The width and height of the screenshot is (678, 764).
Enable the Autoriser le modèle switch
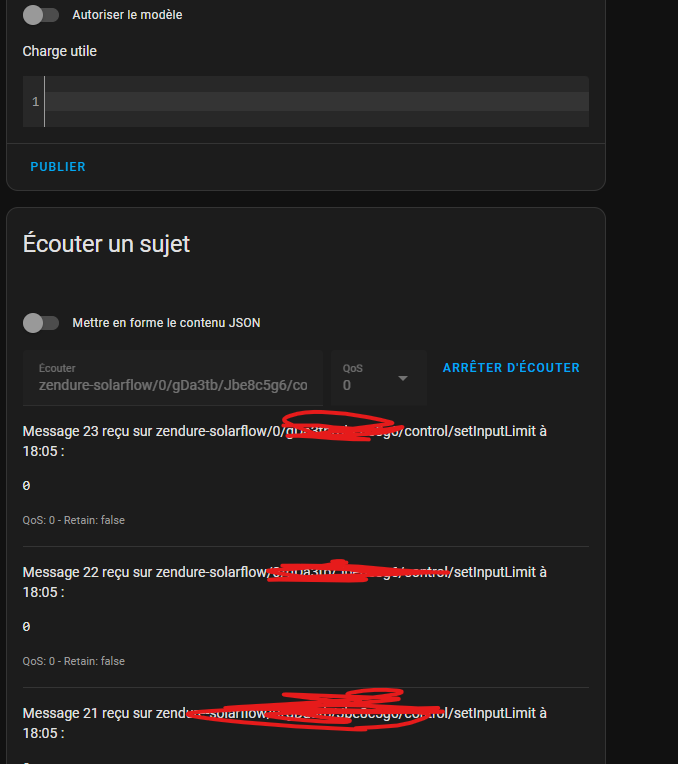click(41, 15)
